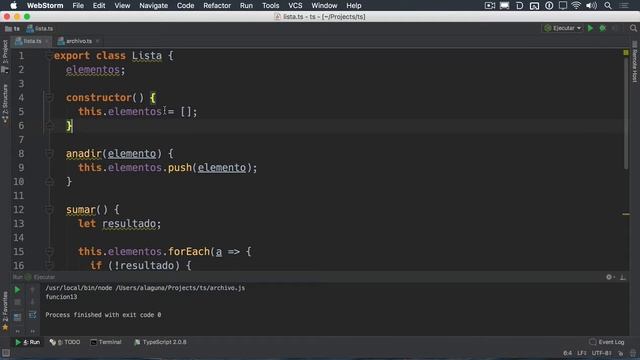
Task: Open Search Everywhere magnifier in WebStorm toolbar
Action: click(x=633, y=28)
